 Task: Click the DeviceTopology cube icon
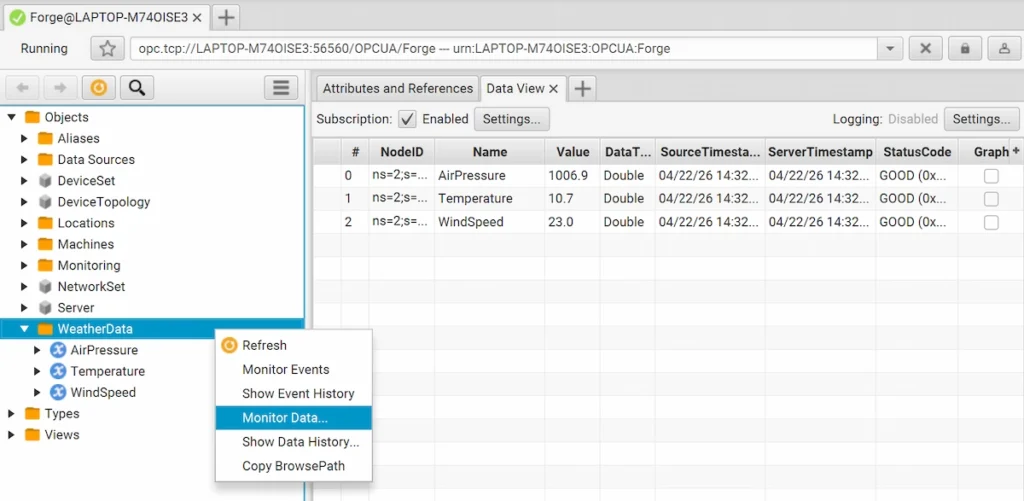pyautogui.click(x=45, y=202)
